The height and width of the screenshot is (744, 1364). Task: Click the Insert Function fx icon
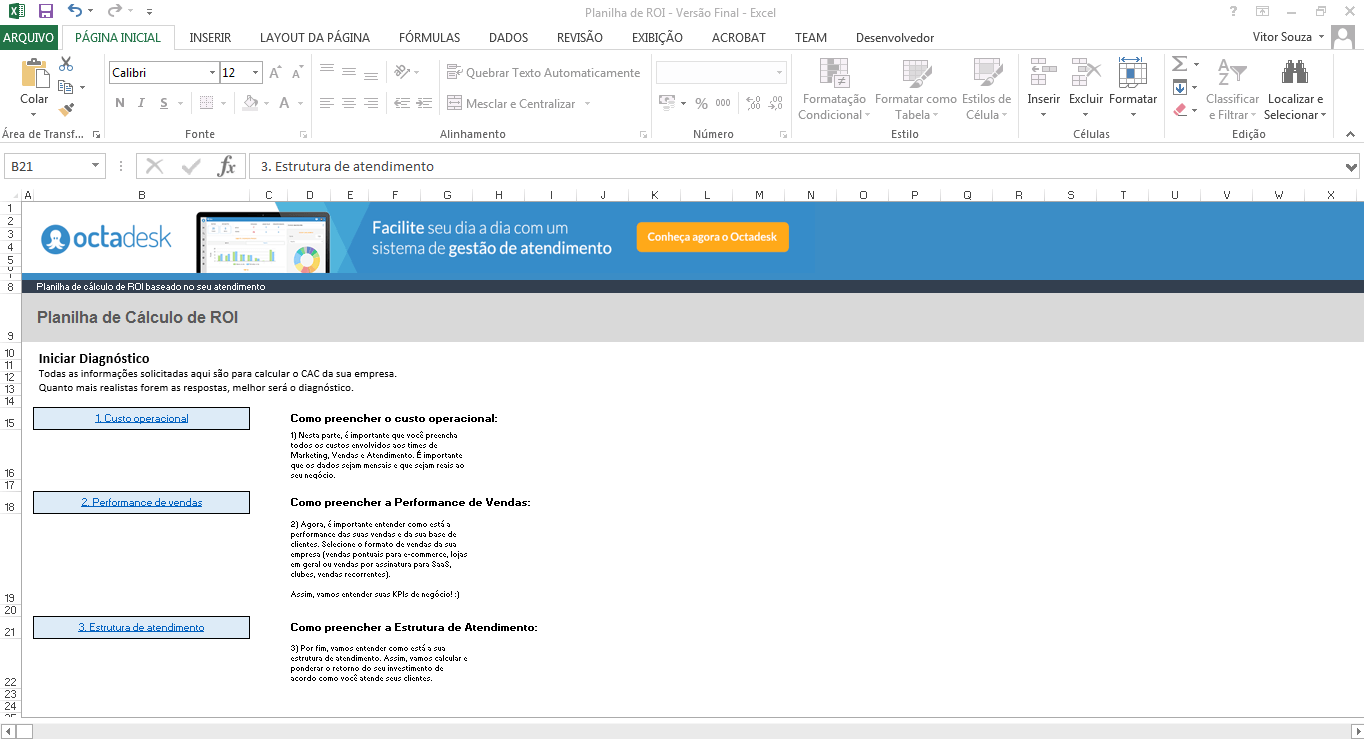click(x=227, y=167)
